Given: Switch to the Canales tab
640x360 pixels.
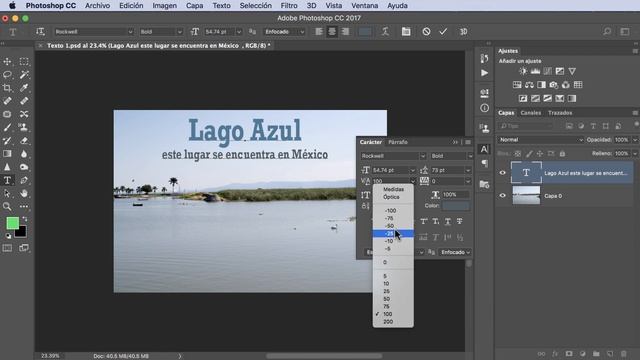Looking at the screenshot, I should coord(531,113).
